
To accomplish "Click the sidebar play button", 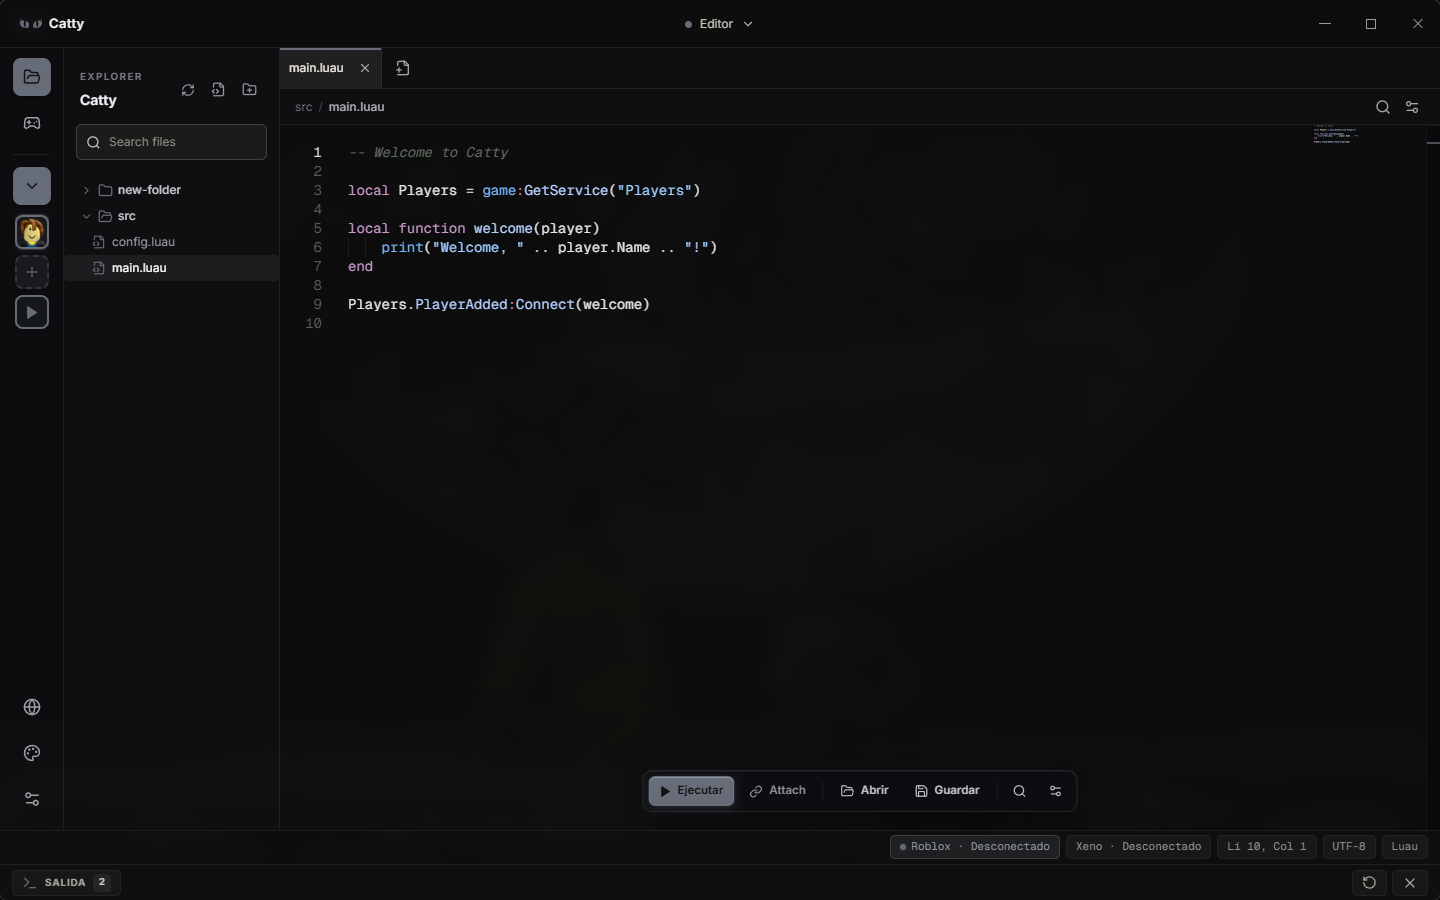I will tap(32, 312).
